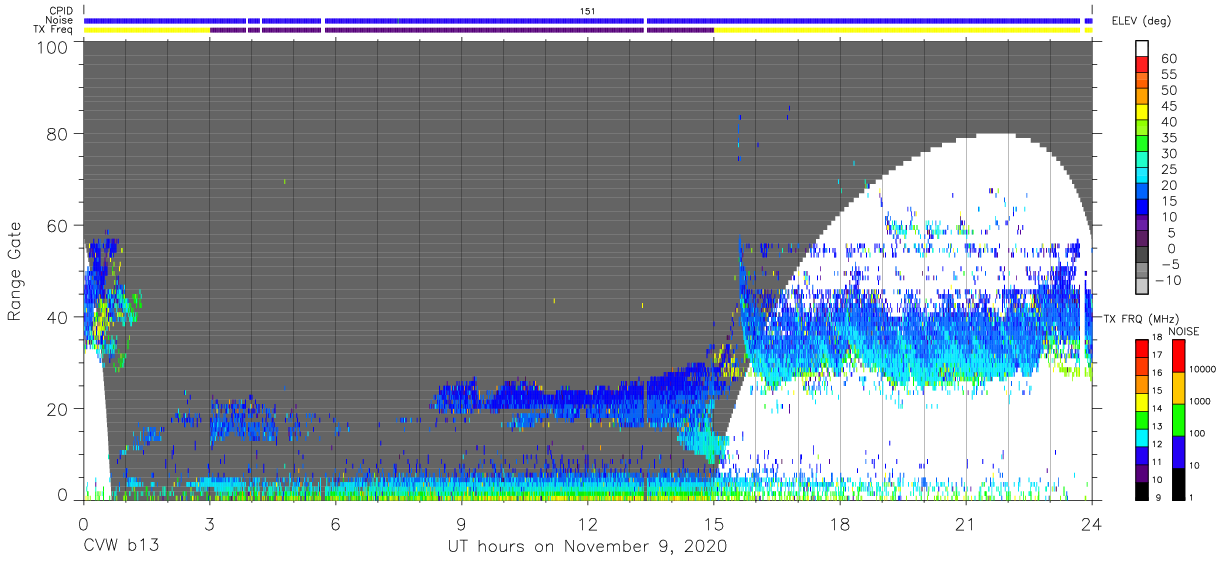1228x567 pixels.
Task: Click the 10000 label on NOISE colorbar
Action: pyautogui.click(x=1202, y=369)
